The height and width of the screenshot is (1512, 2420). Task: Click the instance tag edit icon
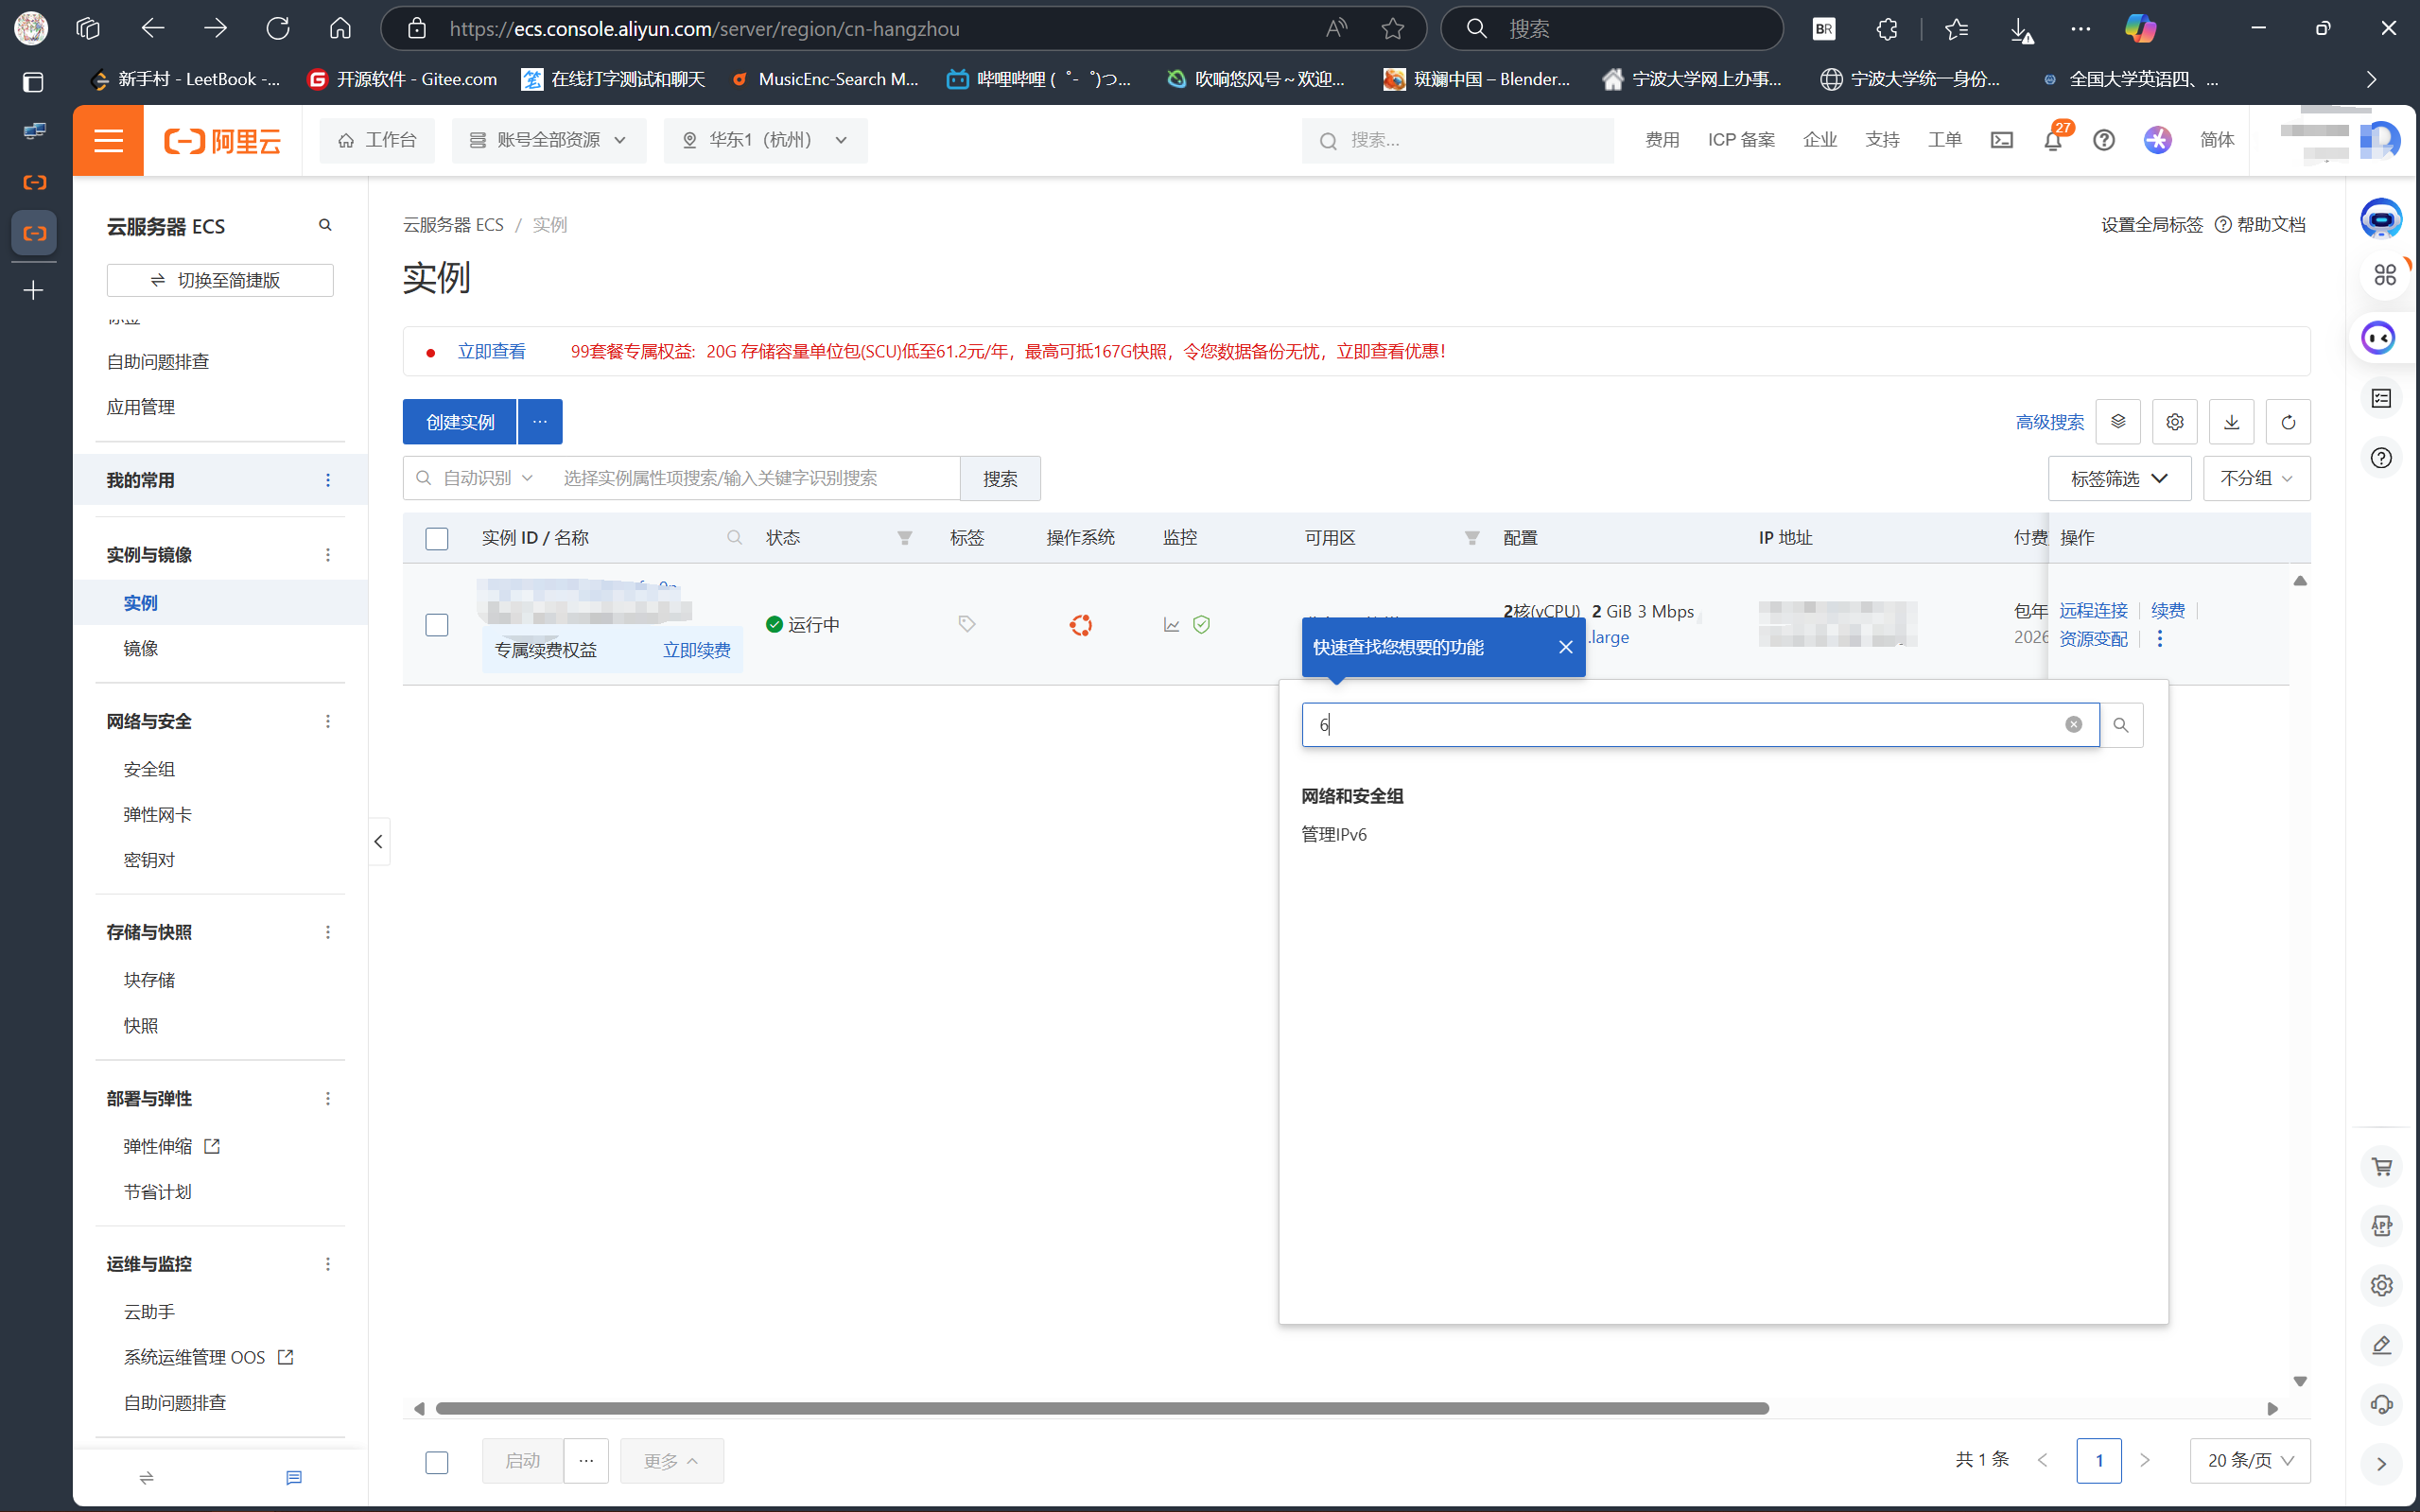coord(966,624)
